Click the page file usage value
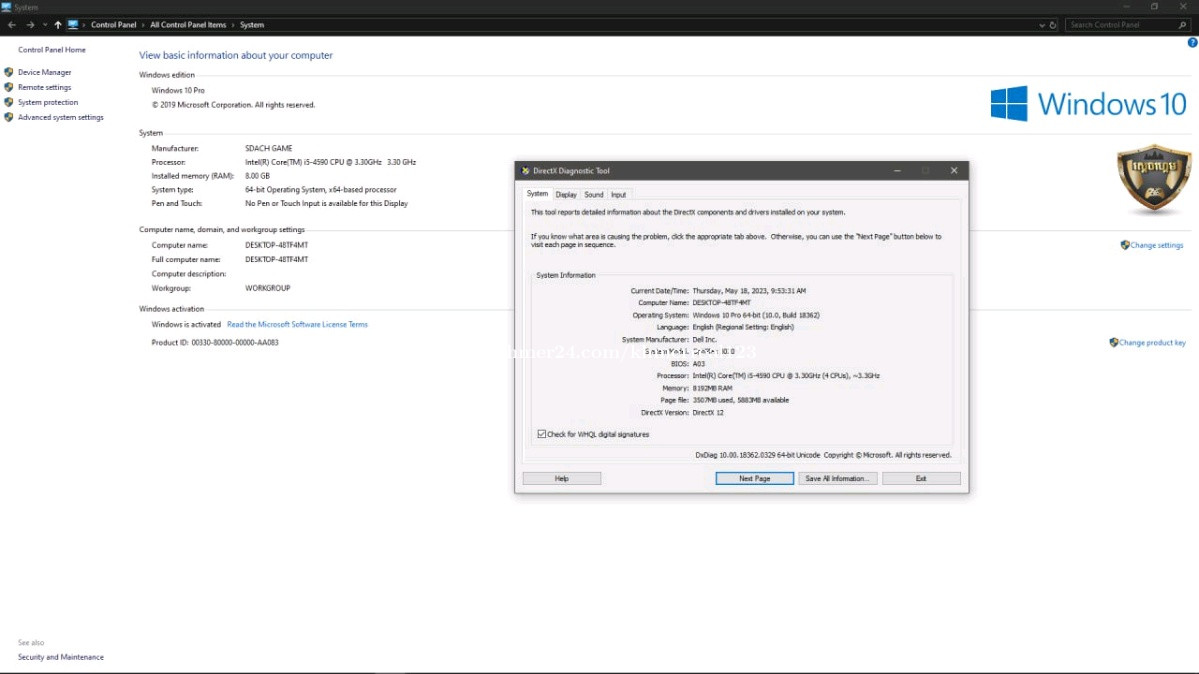 point(740,400)
